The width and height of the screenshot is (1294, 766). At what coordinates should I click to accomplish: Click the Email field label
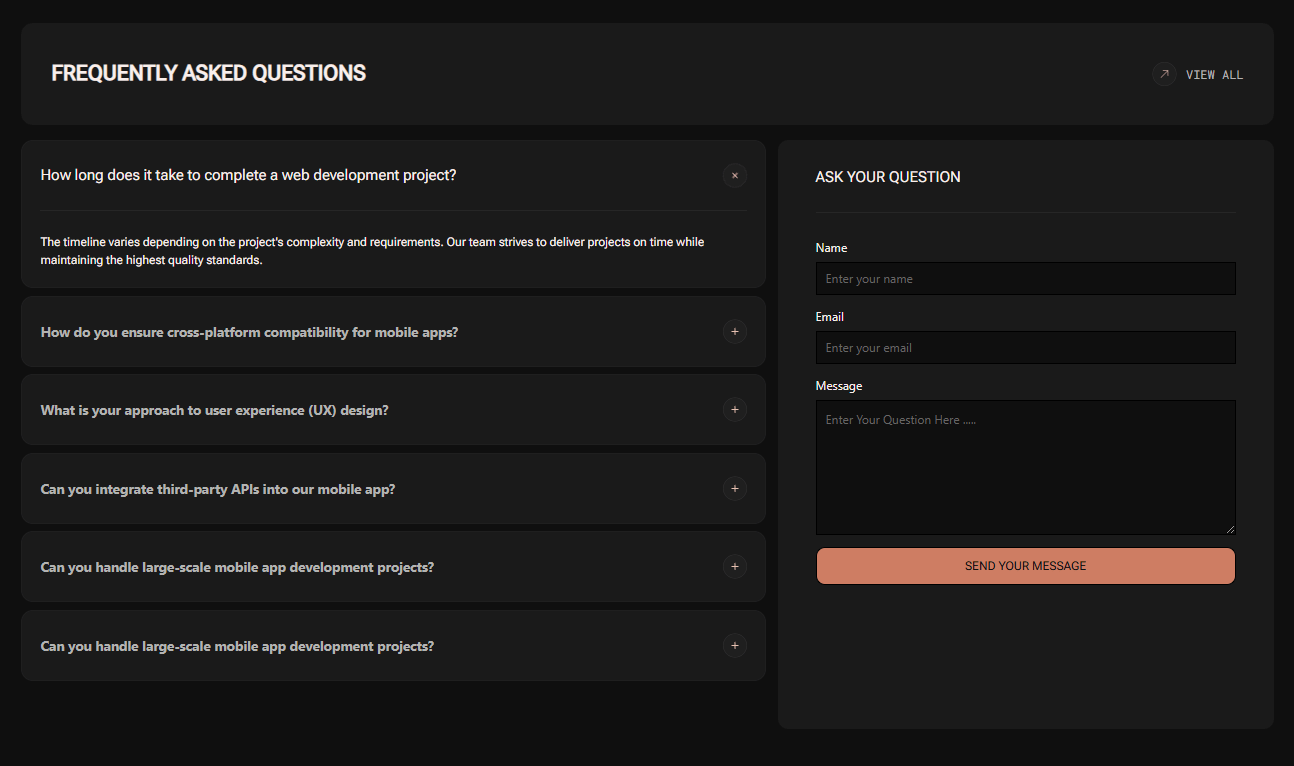click(x=830, y=317)
